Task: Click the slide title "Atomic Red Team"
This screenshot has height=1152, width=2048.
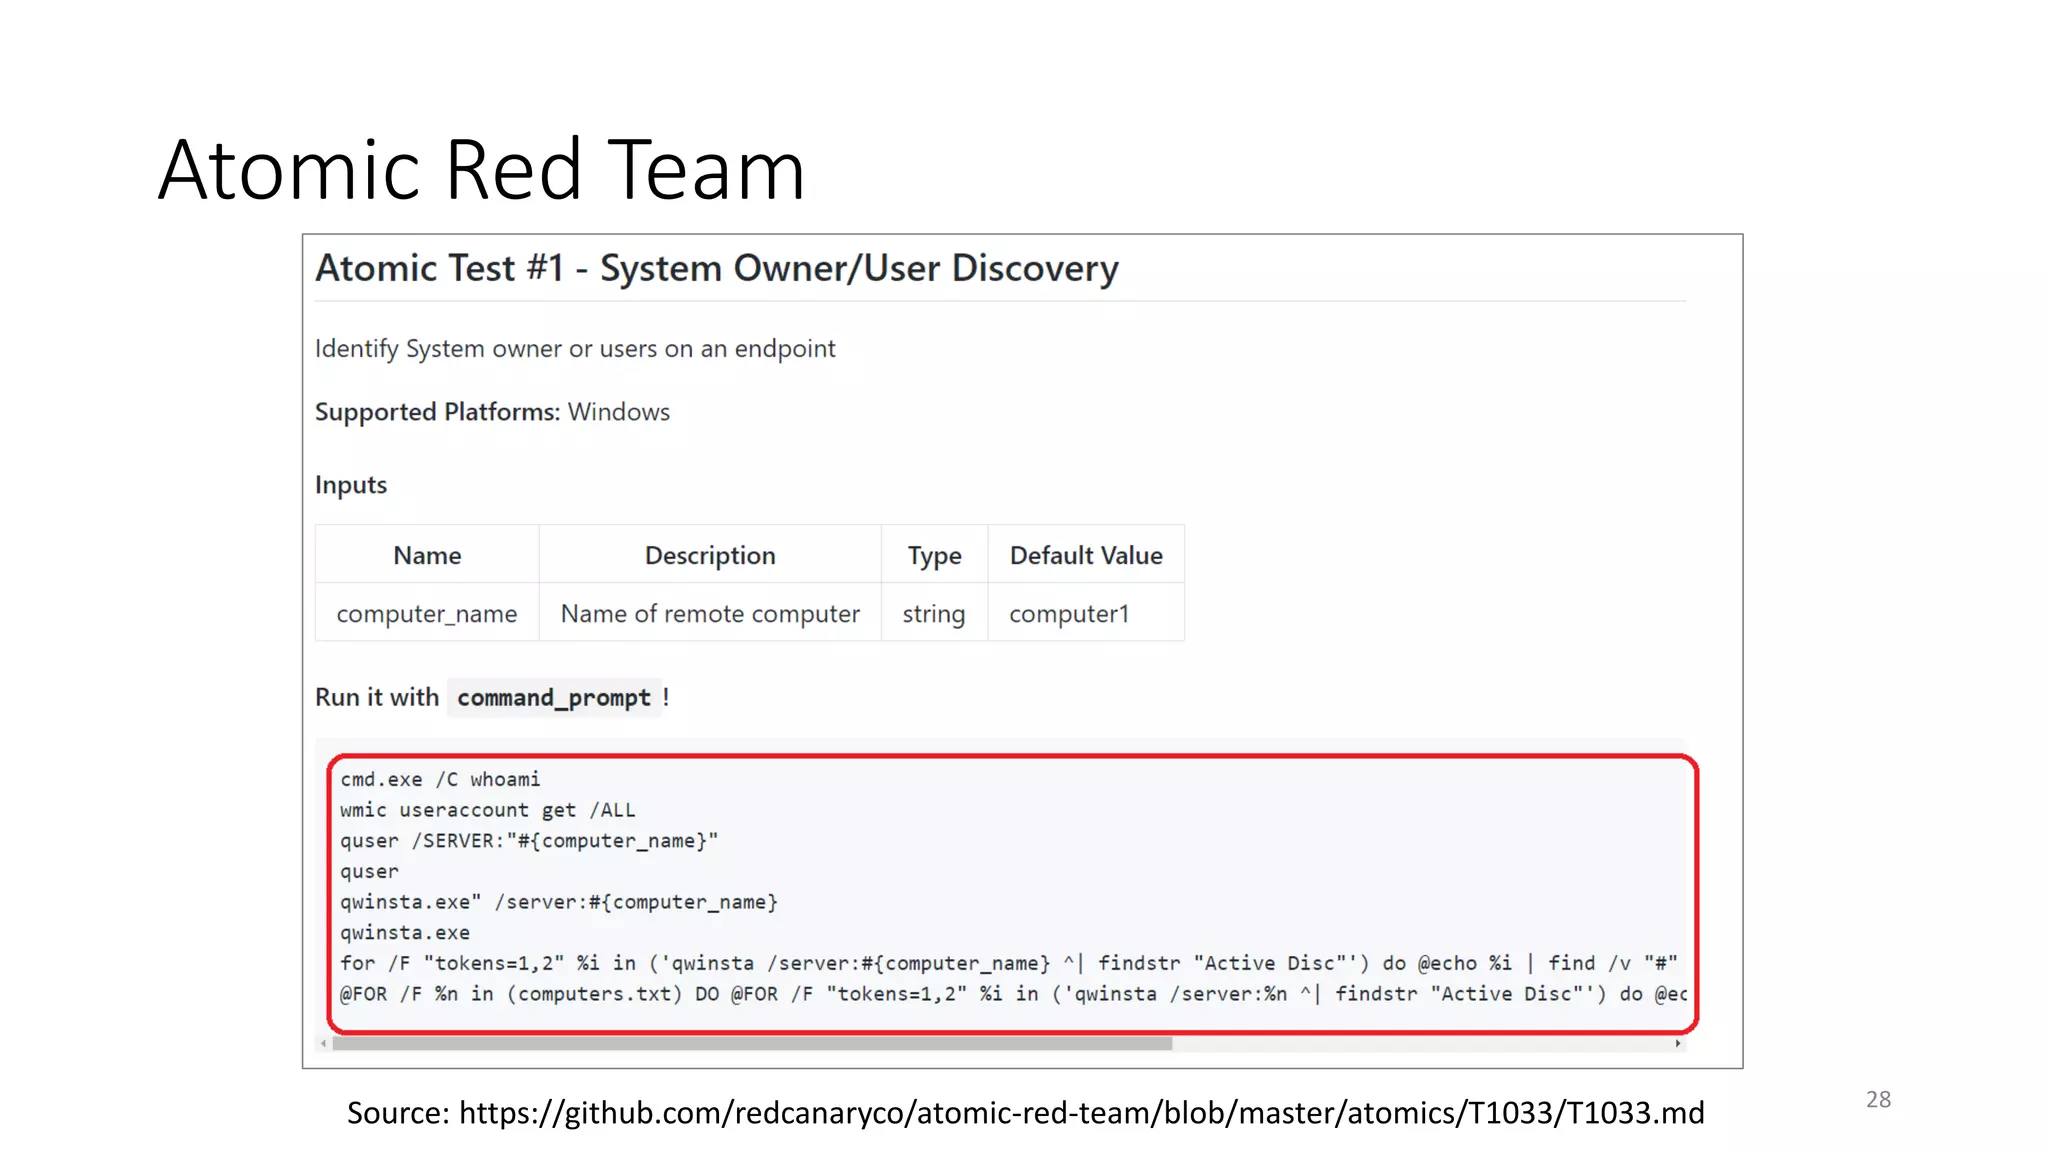Action: tap(481, 170)
